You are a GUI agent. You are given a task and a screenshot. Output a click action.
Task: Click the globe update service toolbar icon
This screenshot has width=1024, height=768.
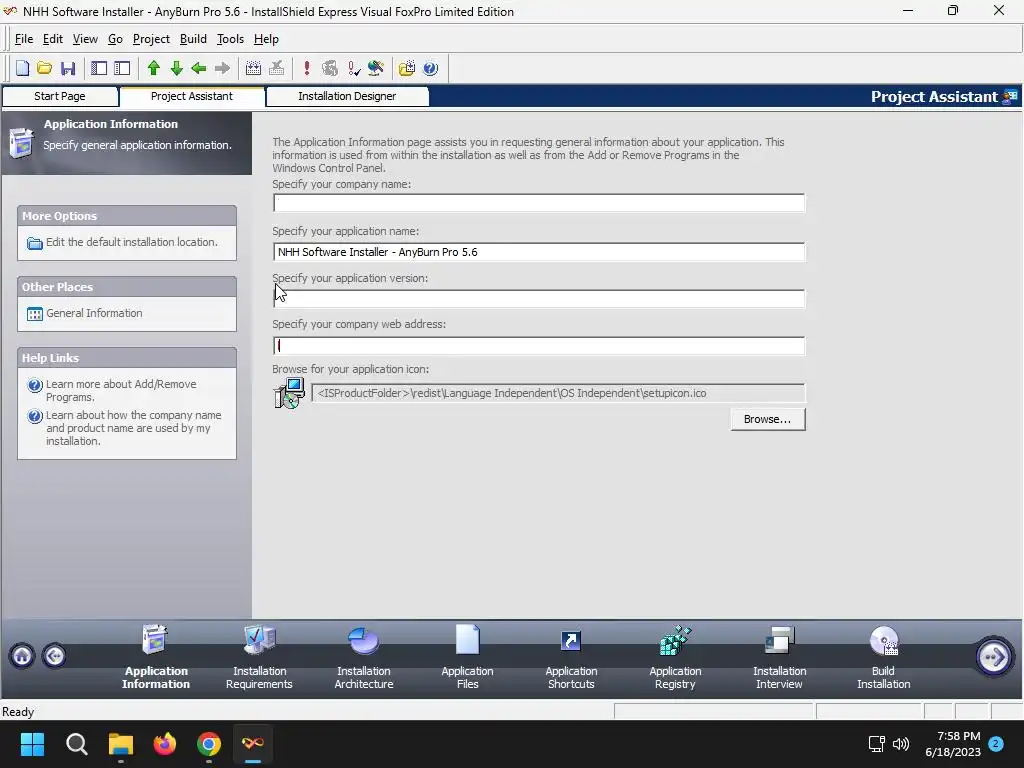tap(376, 68)
